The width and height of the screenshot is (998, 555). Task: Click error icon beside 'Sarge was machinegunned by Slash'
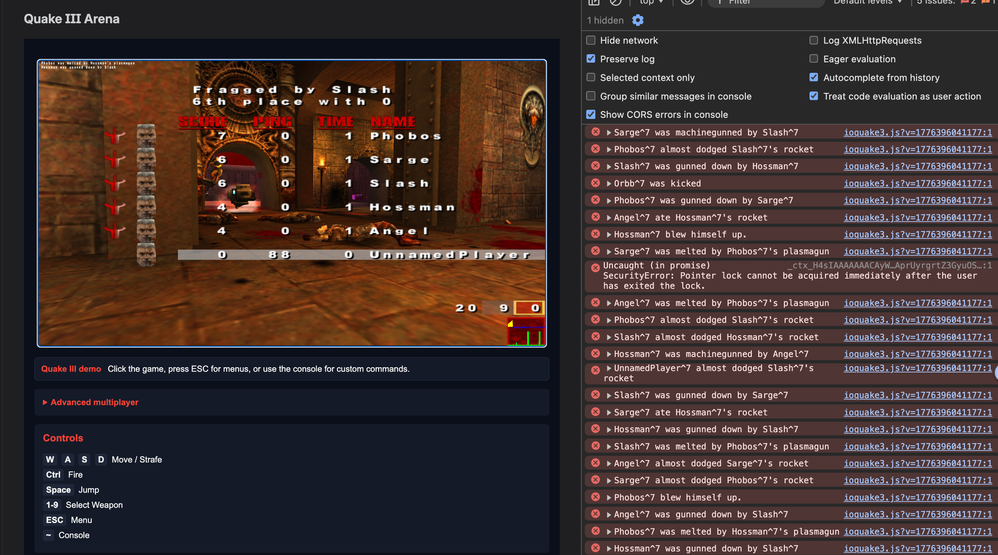pos(595,132)
